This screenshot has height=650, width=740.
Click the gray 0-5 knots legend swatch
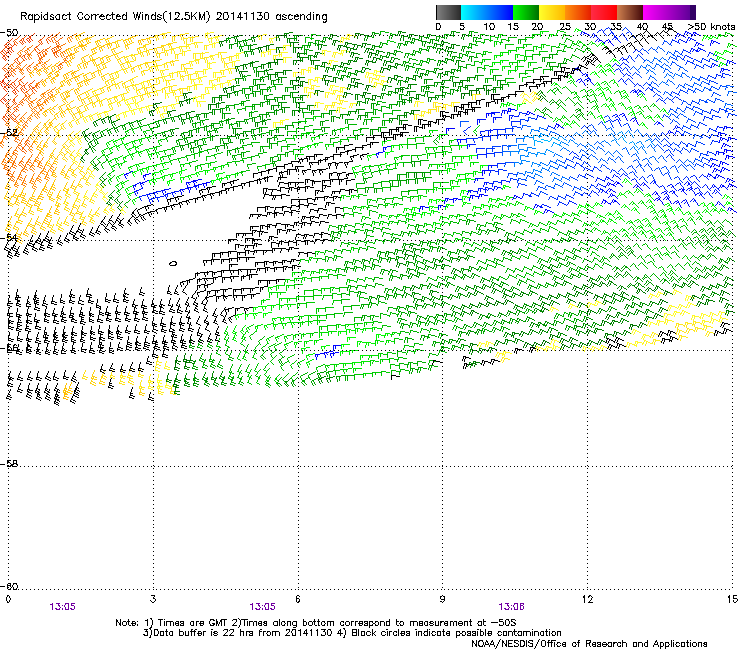[x=448, y=12]
